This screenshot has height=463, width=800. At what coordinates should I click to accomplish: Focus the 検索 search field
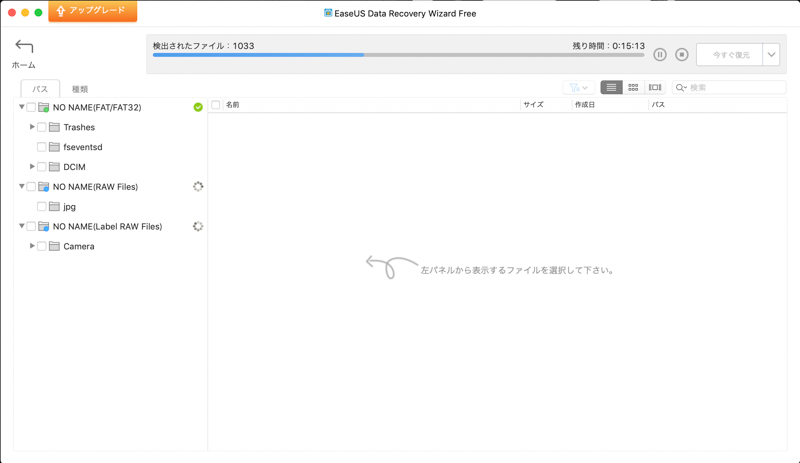[x=729, y=88]
